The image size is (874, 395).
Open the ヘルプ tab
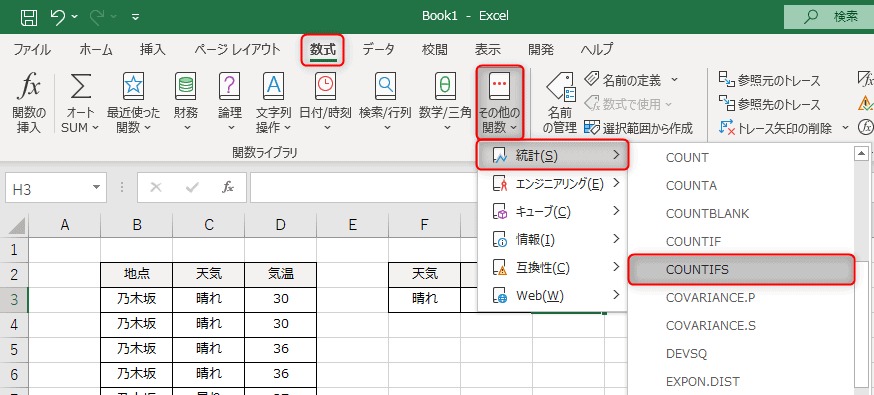(x=596, y=49)
